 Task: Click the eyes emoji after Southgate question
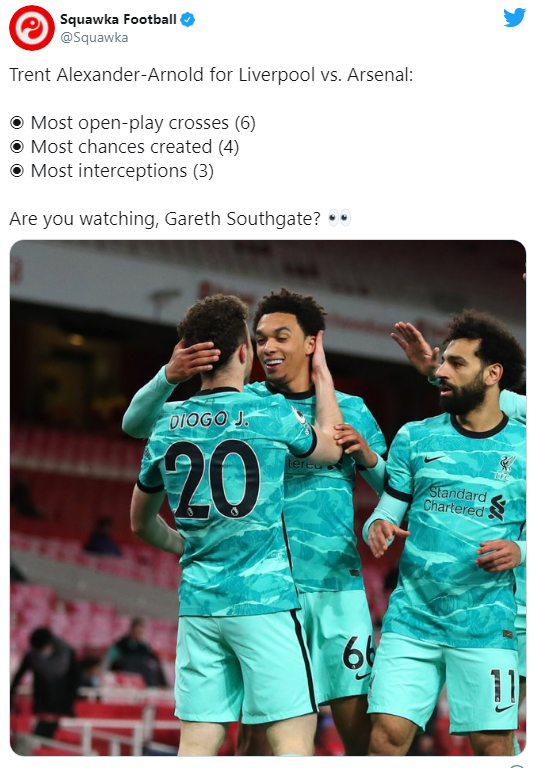(x=339, y=218)
